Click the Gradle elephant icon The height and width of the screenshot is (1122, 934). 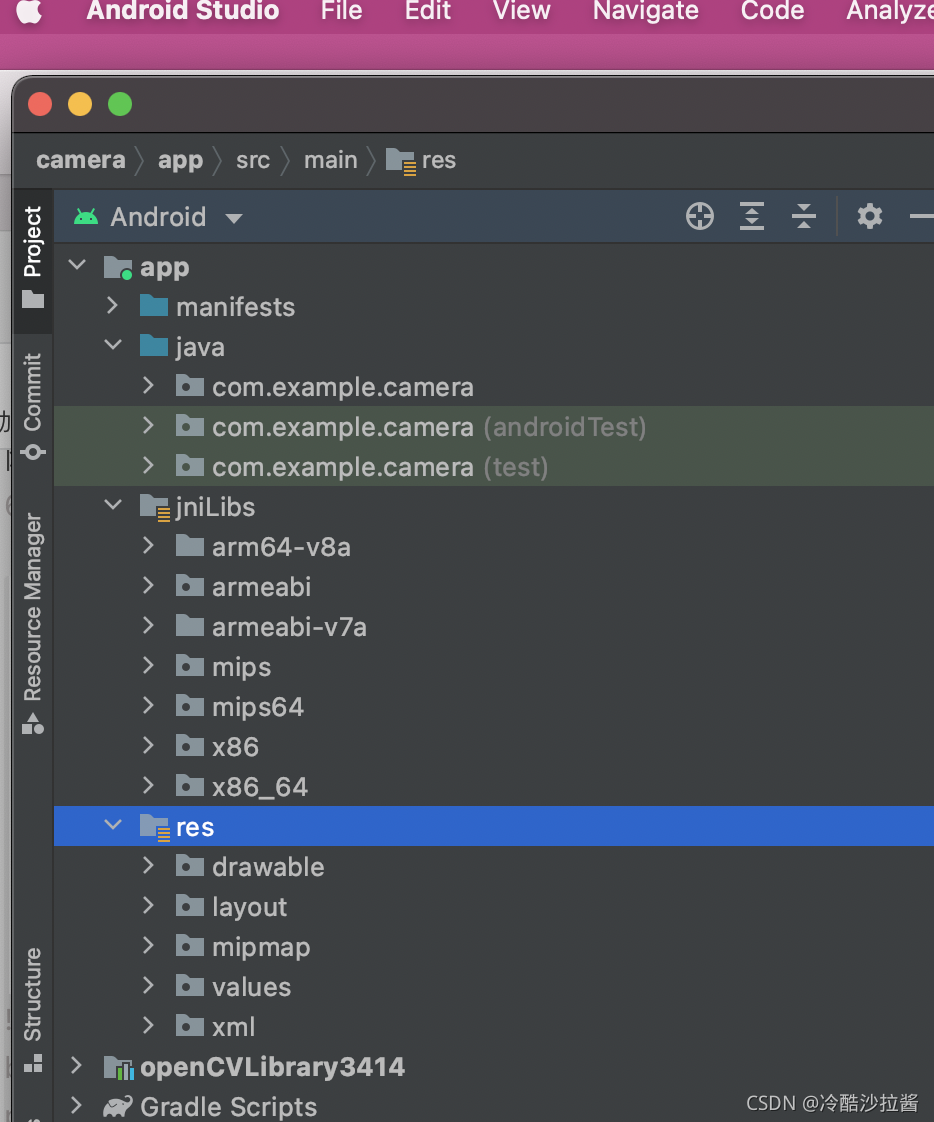point(118,1107)
